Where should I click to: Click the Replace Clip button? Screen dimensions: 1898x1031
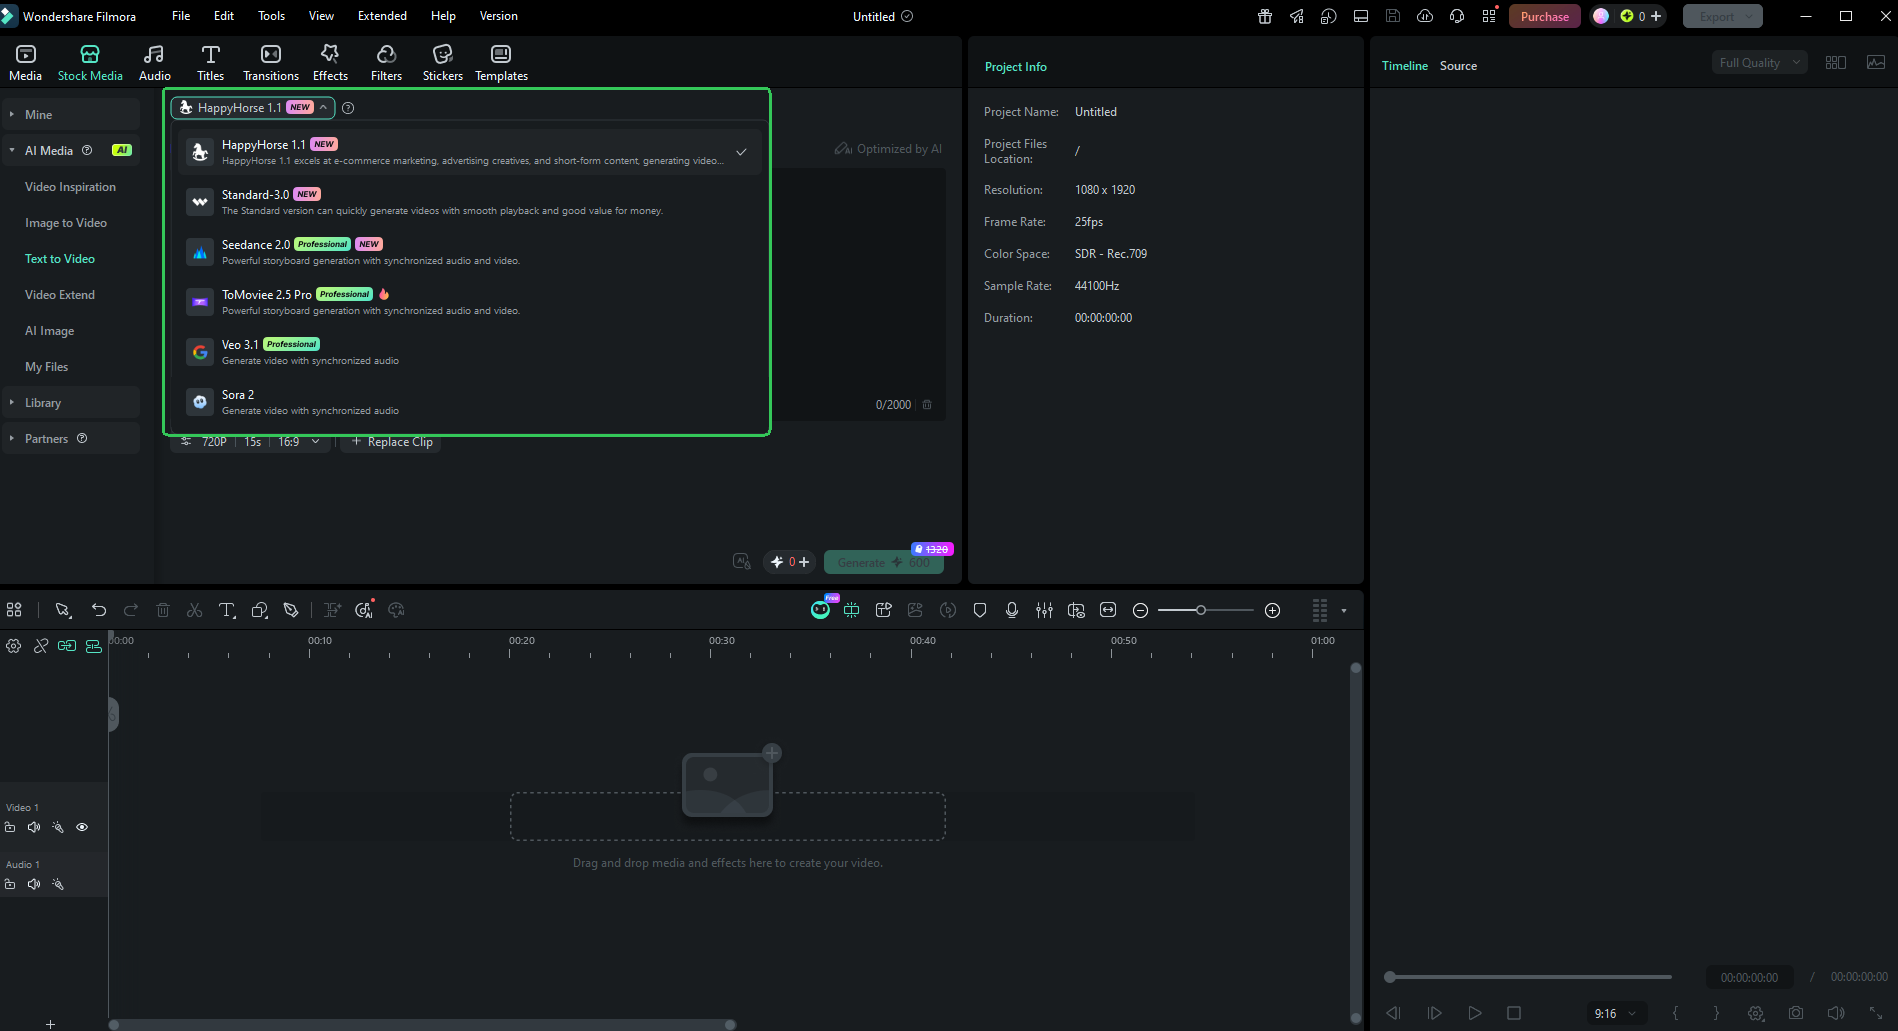point(392,442)
